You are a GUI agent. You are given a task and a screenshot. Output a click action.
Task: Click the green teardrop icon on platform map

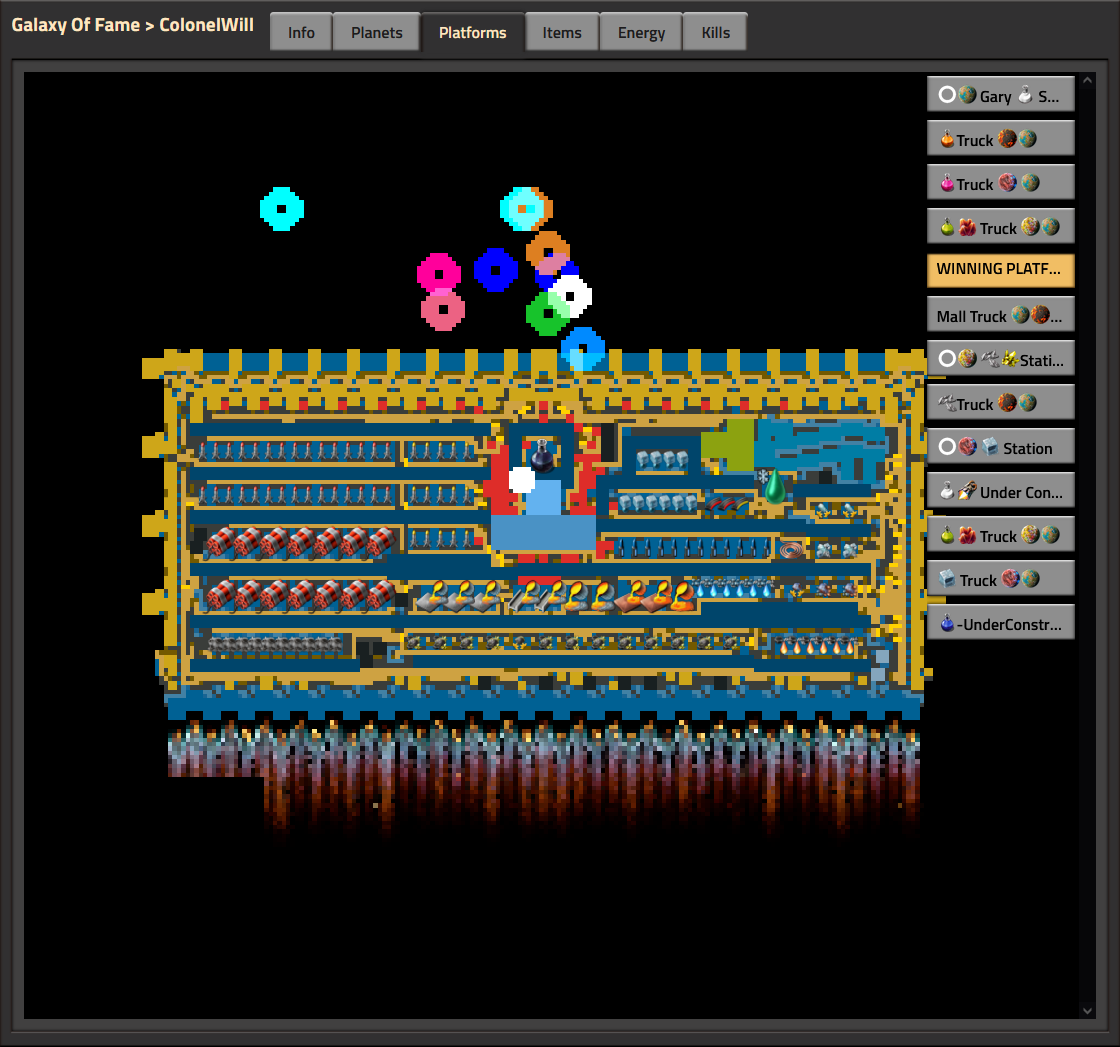click(774, 487)
